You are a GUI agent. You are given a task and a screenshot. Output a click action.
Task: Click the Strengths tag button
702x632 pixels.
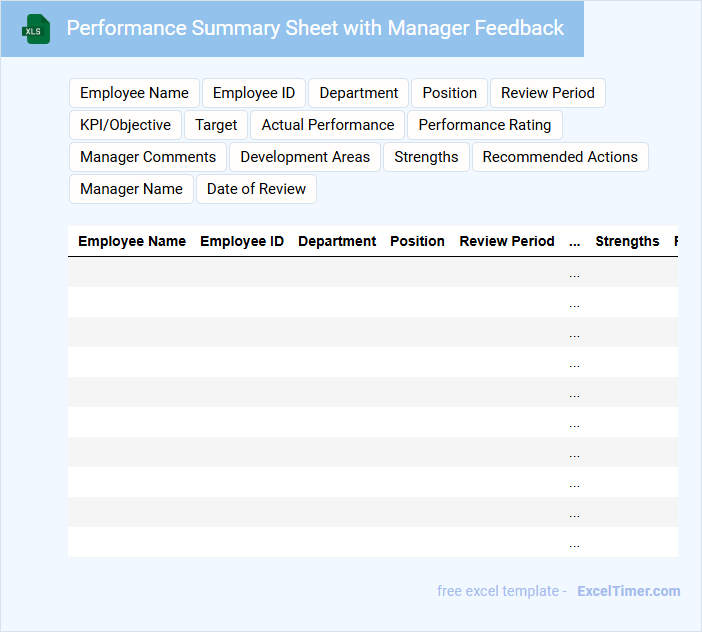(x=426, y=157)
